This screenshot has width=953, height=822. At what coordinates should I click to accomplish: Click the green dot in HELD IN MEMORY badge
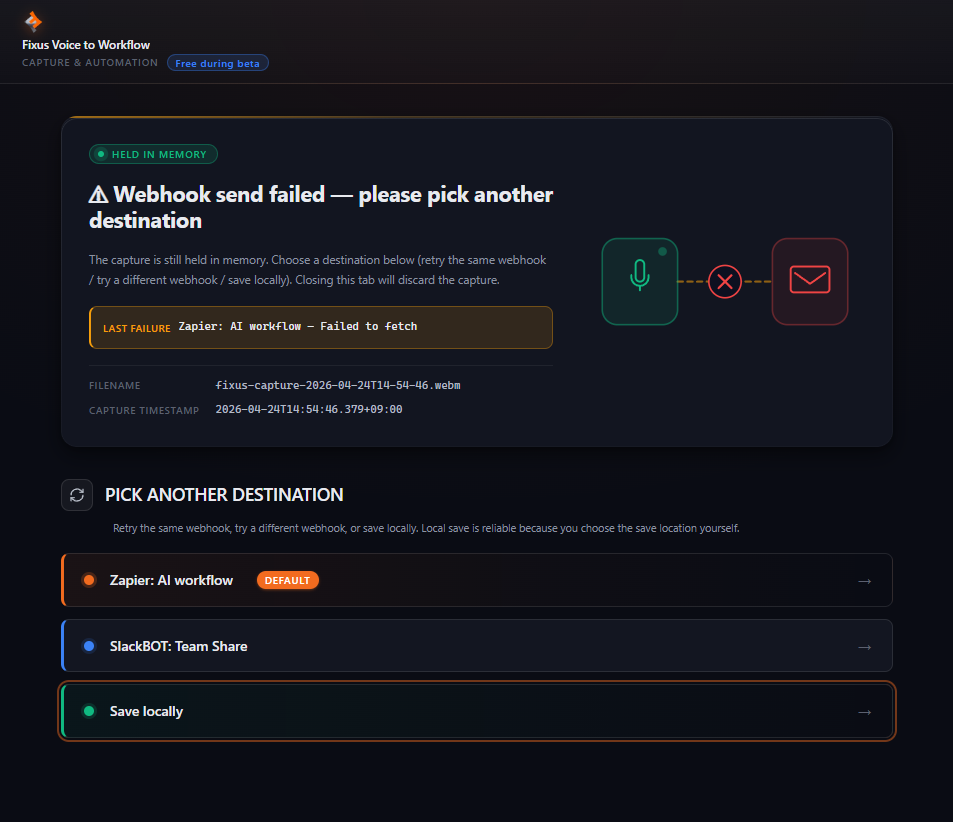tap(101, 154)
